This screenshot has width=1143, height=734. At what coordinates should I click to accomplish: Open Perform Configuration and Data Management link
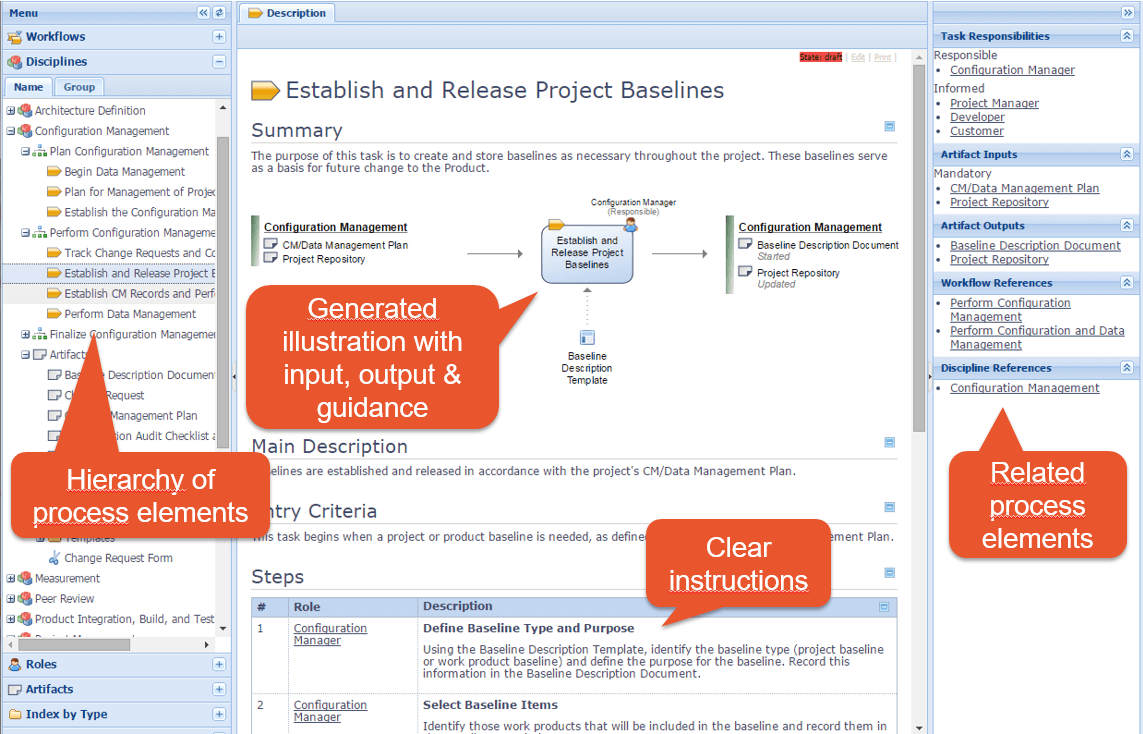(1037, 337)
